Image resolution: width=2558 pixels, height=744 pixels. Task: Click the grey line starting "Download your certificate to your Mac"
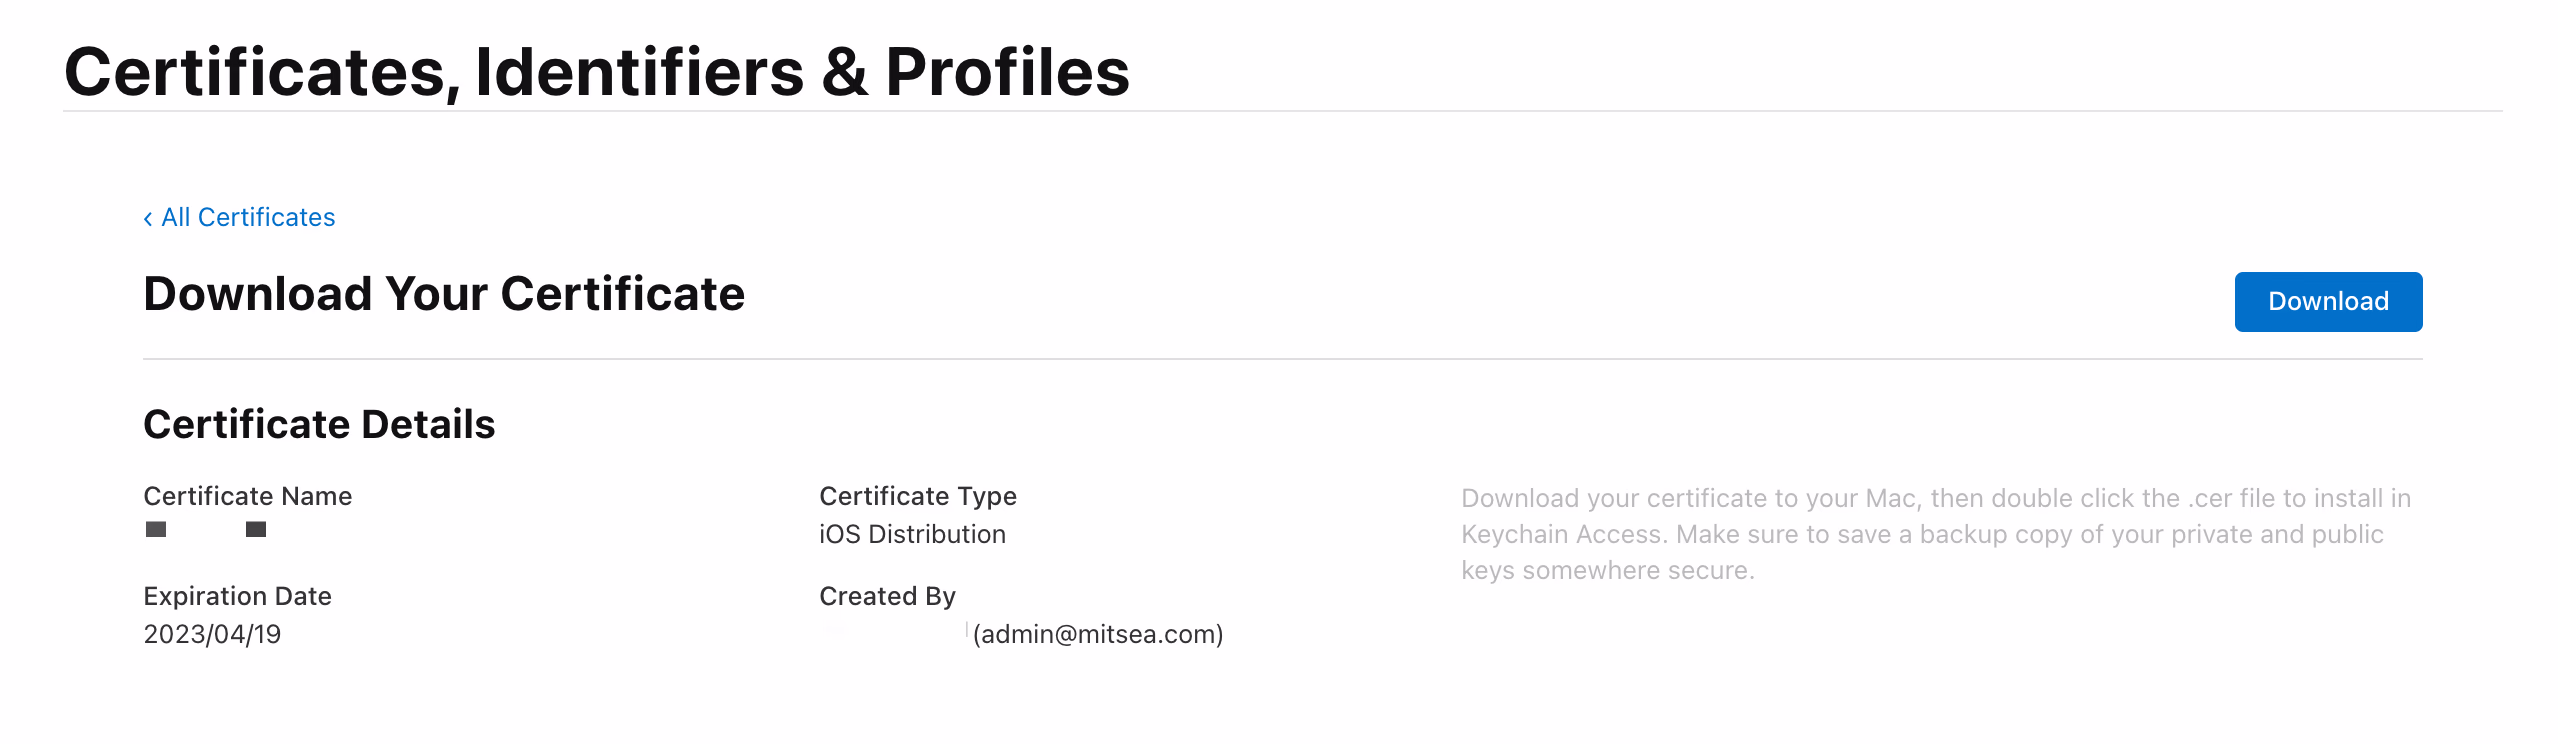tap(1935, 498)
